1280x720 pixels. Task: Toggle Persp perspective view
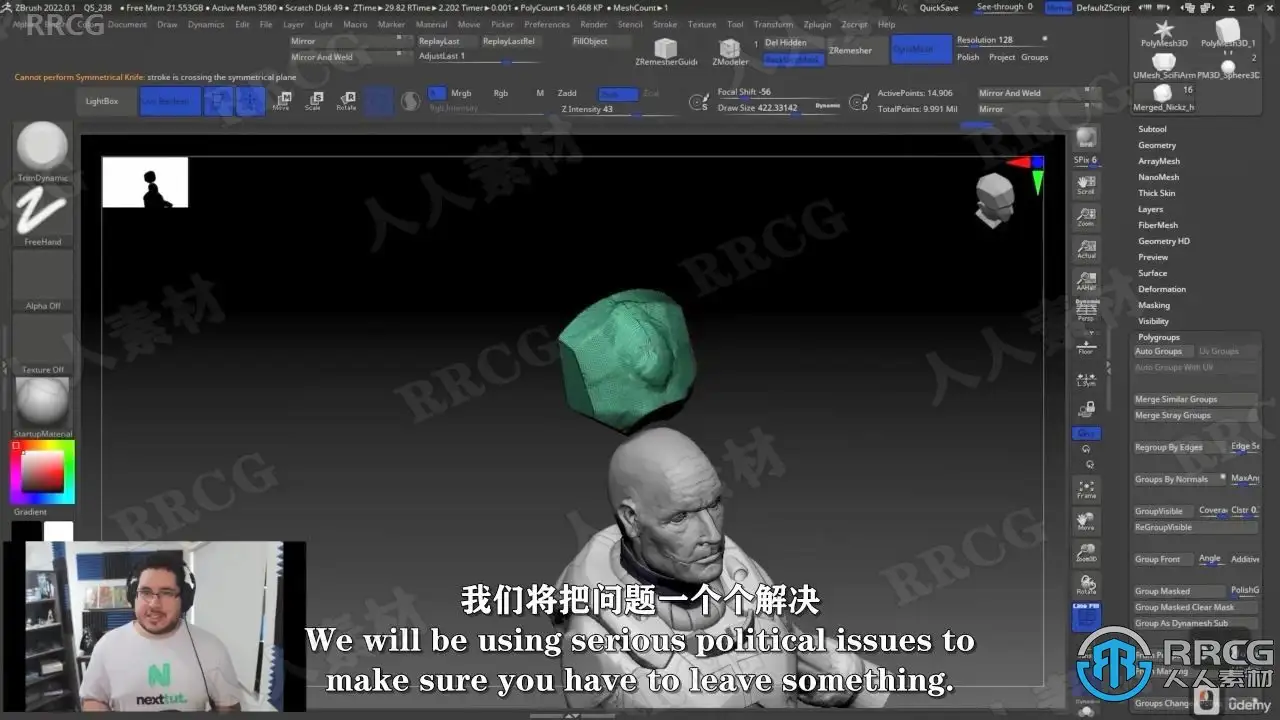click(1086, 310)
